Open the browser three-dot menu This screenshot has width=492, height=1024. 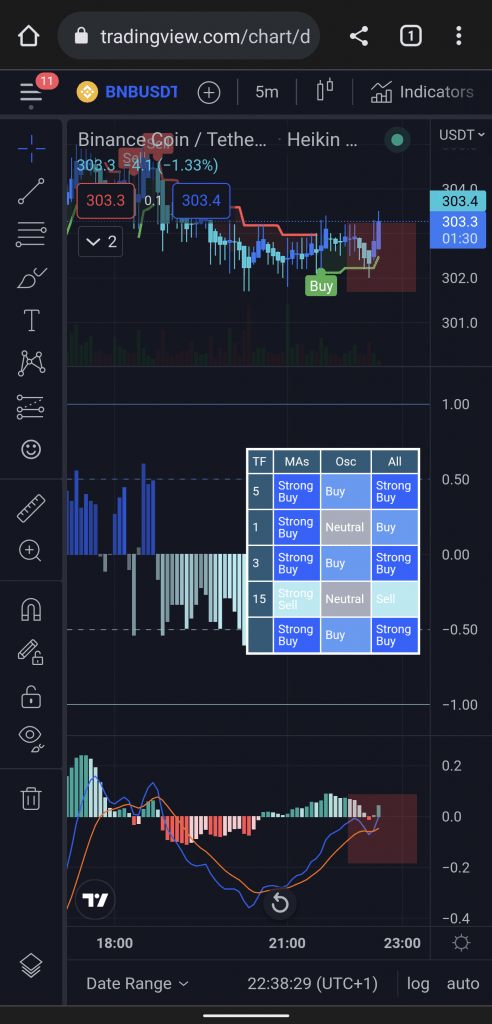(x=459, y=36)
